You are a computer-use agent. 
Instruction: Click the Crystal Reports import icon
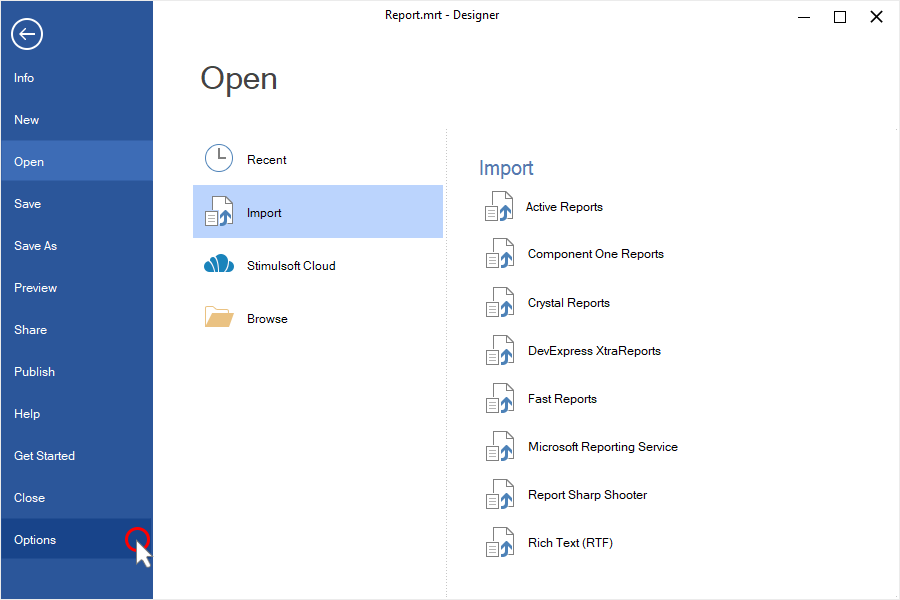point(500,303)
